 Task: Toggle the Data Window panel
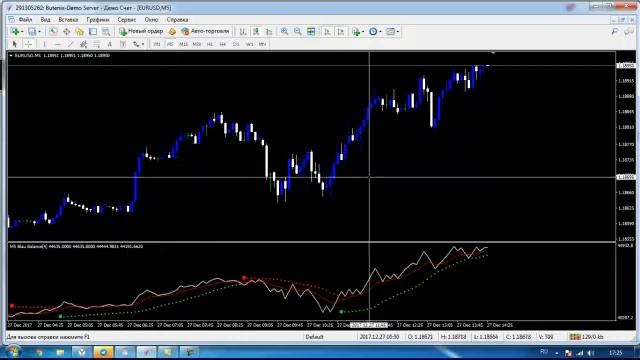[x=67, y=31]
